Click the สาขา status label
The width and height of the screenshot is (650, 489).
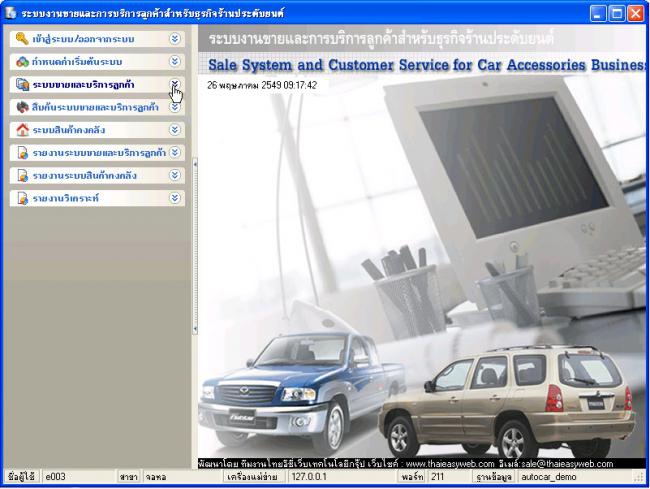point(129,477)
